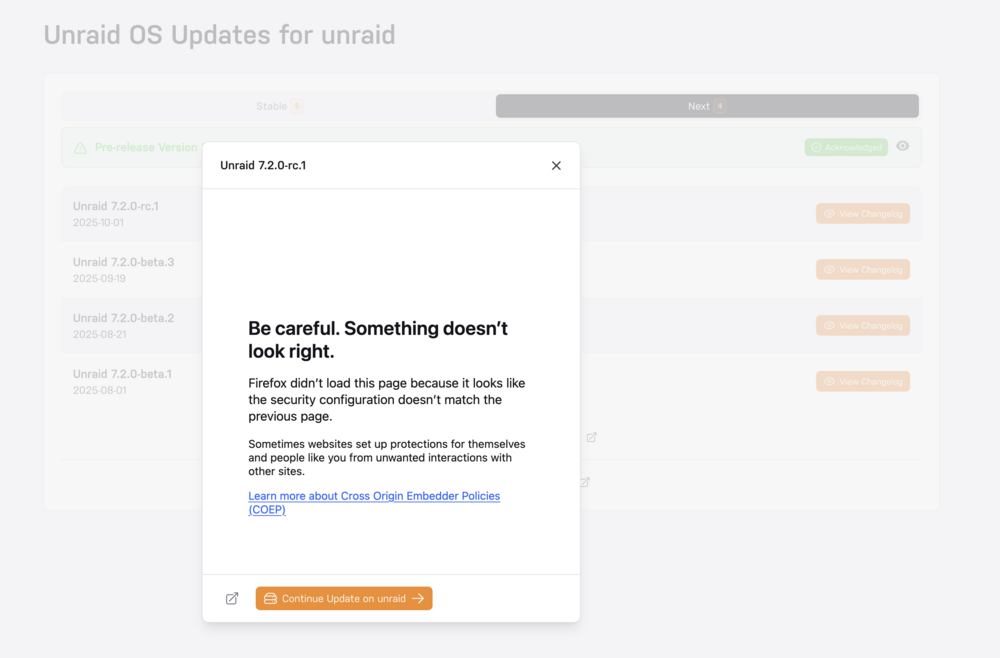Toggle pre-release notice eye icon
1000x658 pixels.
(x=902, y=146)
